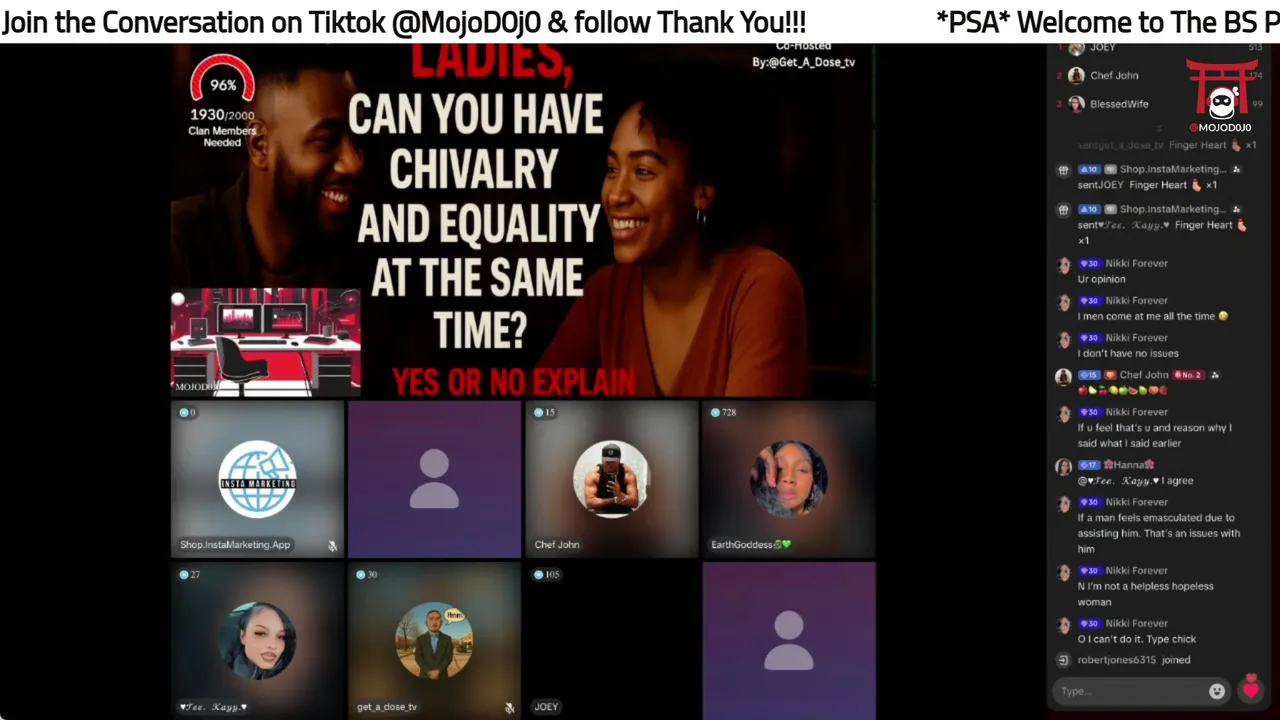Open get_a_dose_tv guest avatar

434,641
